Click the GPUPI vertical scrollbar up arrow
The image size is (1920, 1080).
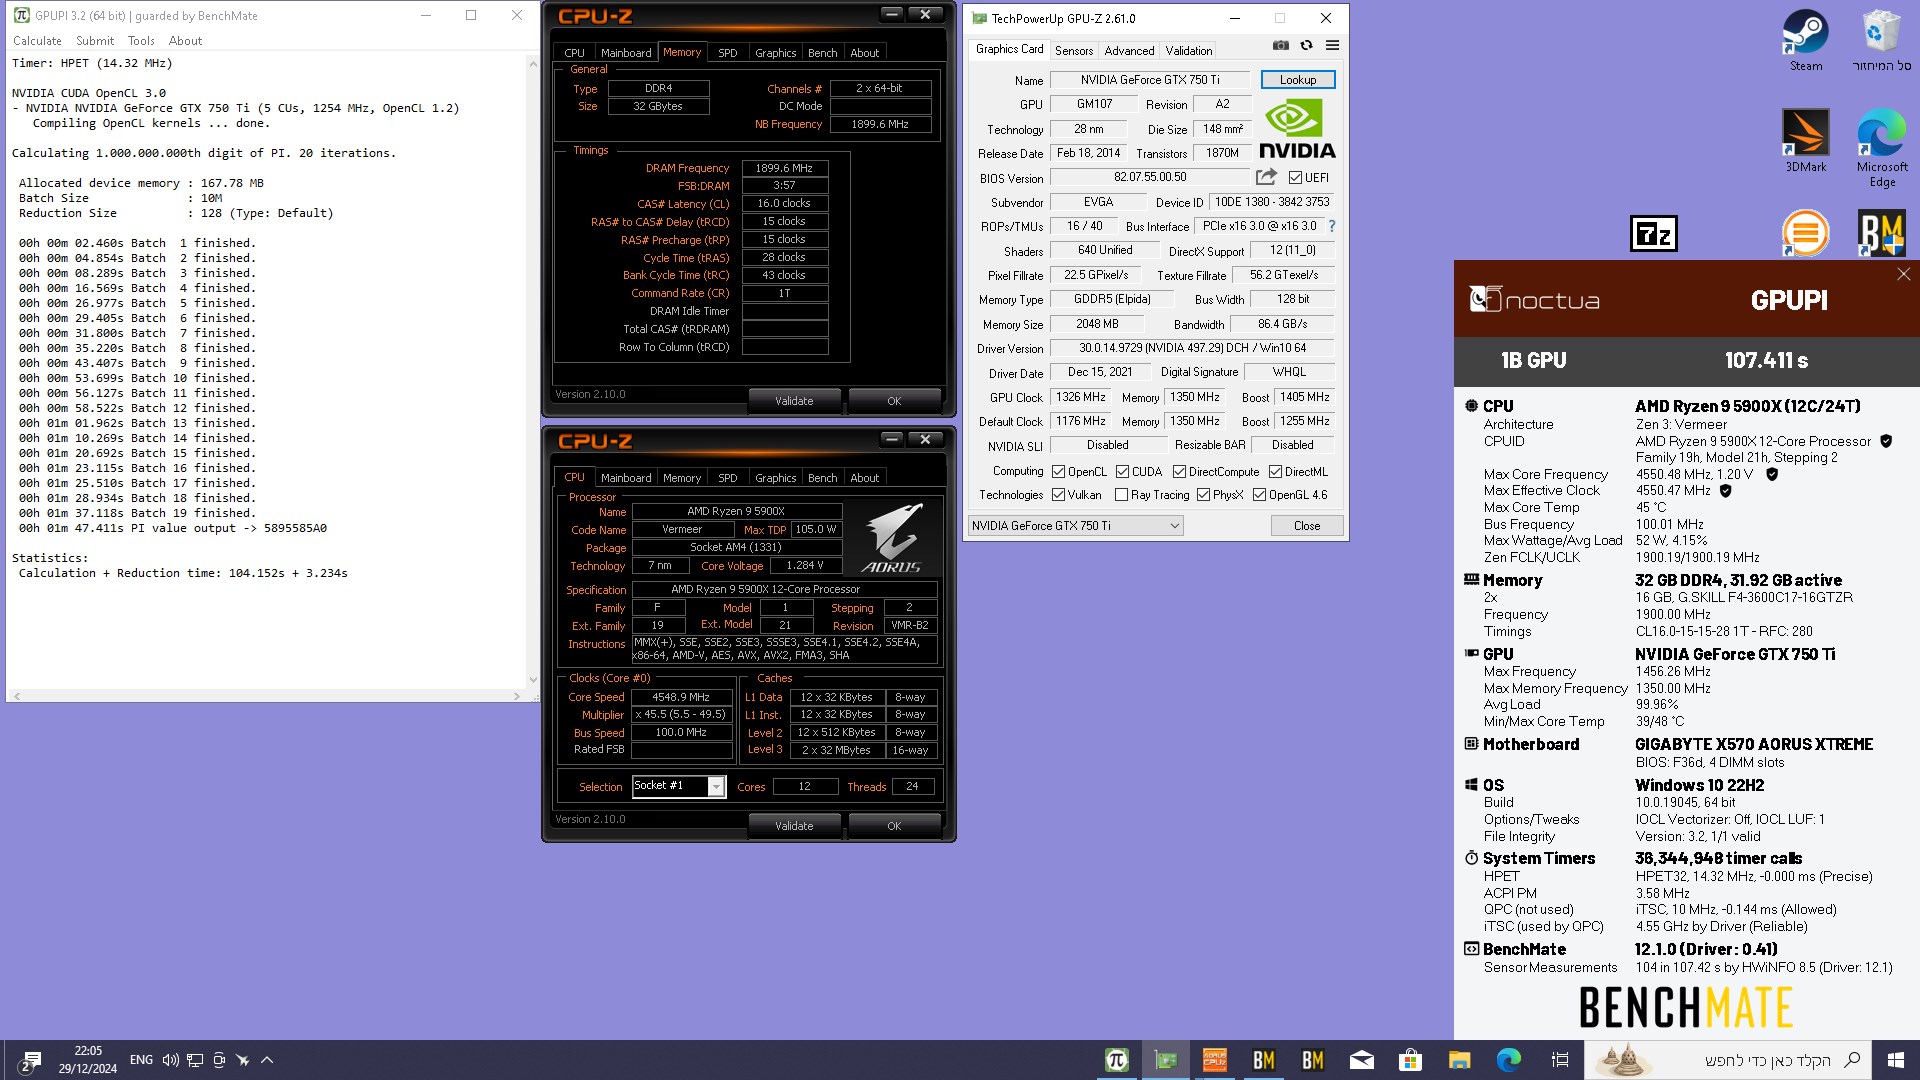point(533,63)
